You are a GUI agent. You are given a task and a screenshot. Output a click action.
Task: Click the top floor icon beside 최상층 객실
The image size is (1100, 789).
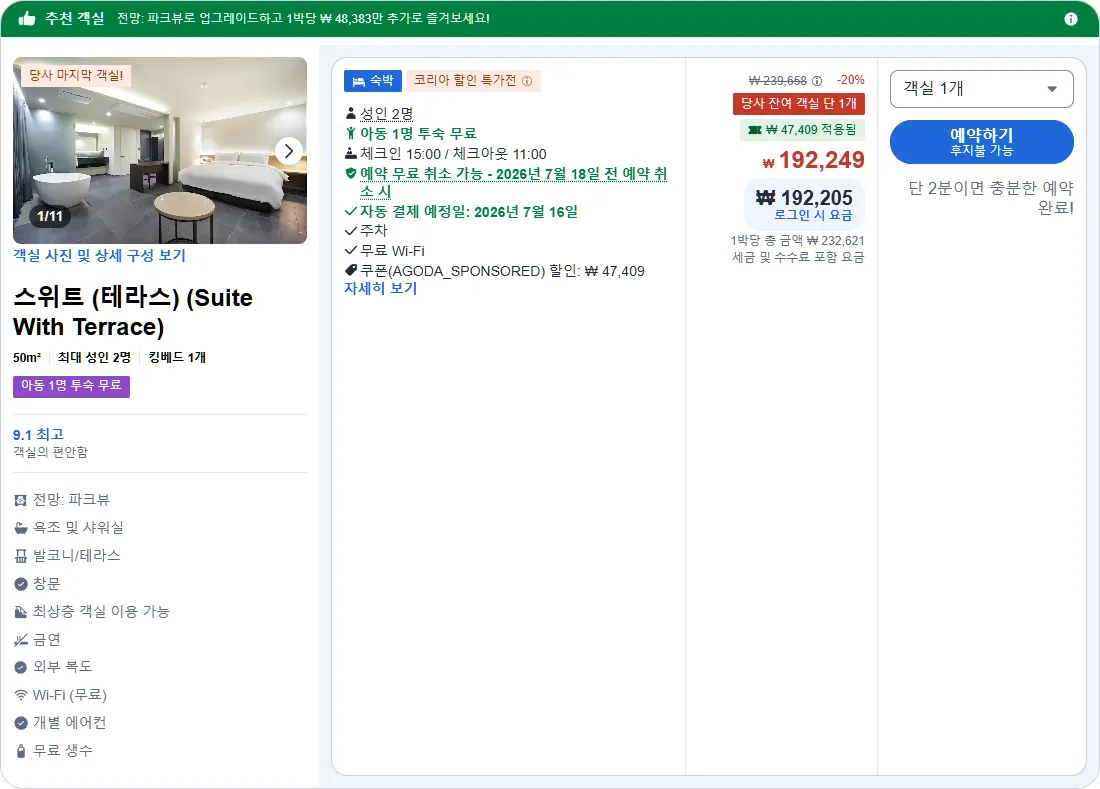[20, 612]
